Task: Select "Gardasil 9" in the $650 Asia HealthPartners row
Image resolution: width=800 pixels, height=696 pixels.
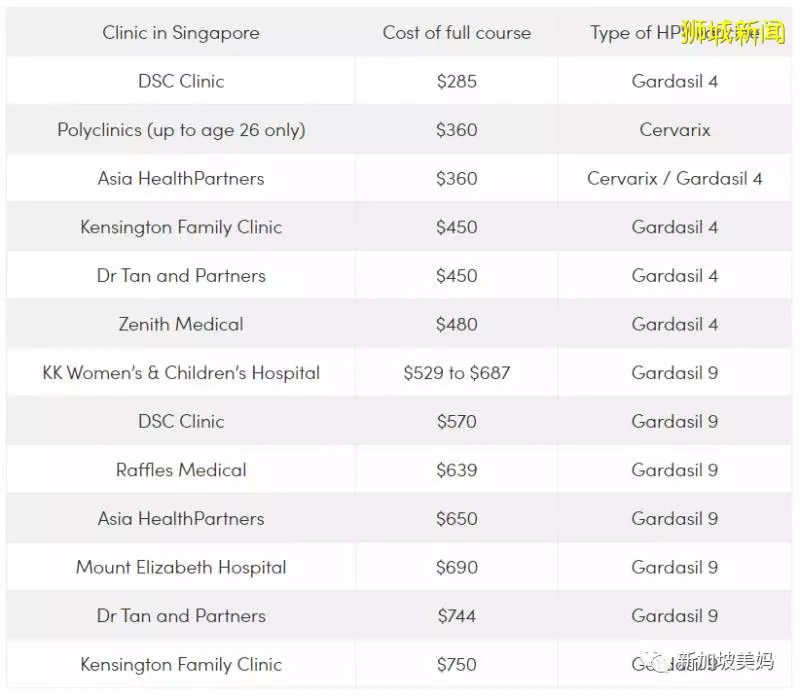Action: [674, 519]
